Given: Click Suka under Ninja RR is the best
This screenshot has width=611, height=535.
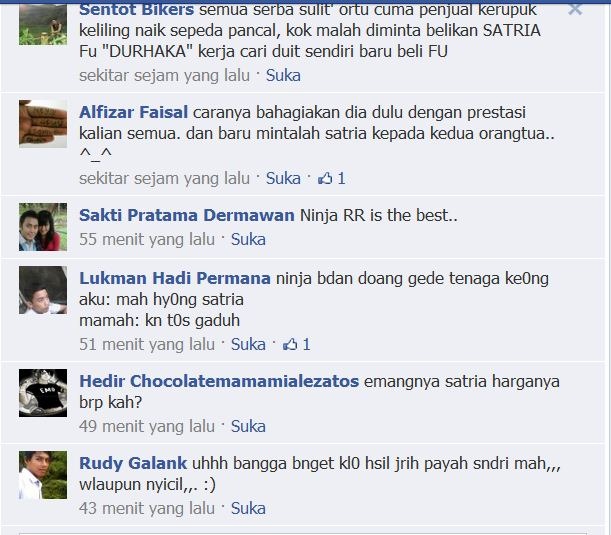Looking at the screenshot, I should tap(248, 239).
